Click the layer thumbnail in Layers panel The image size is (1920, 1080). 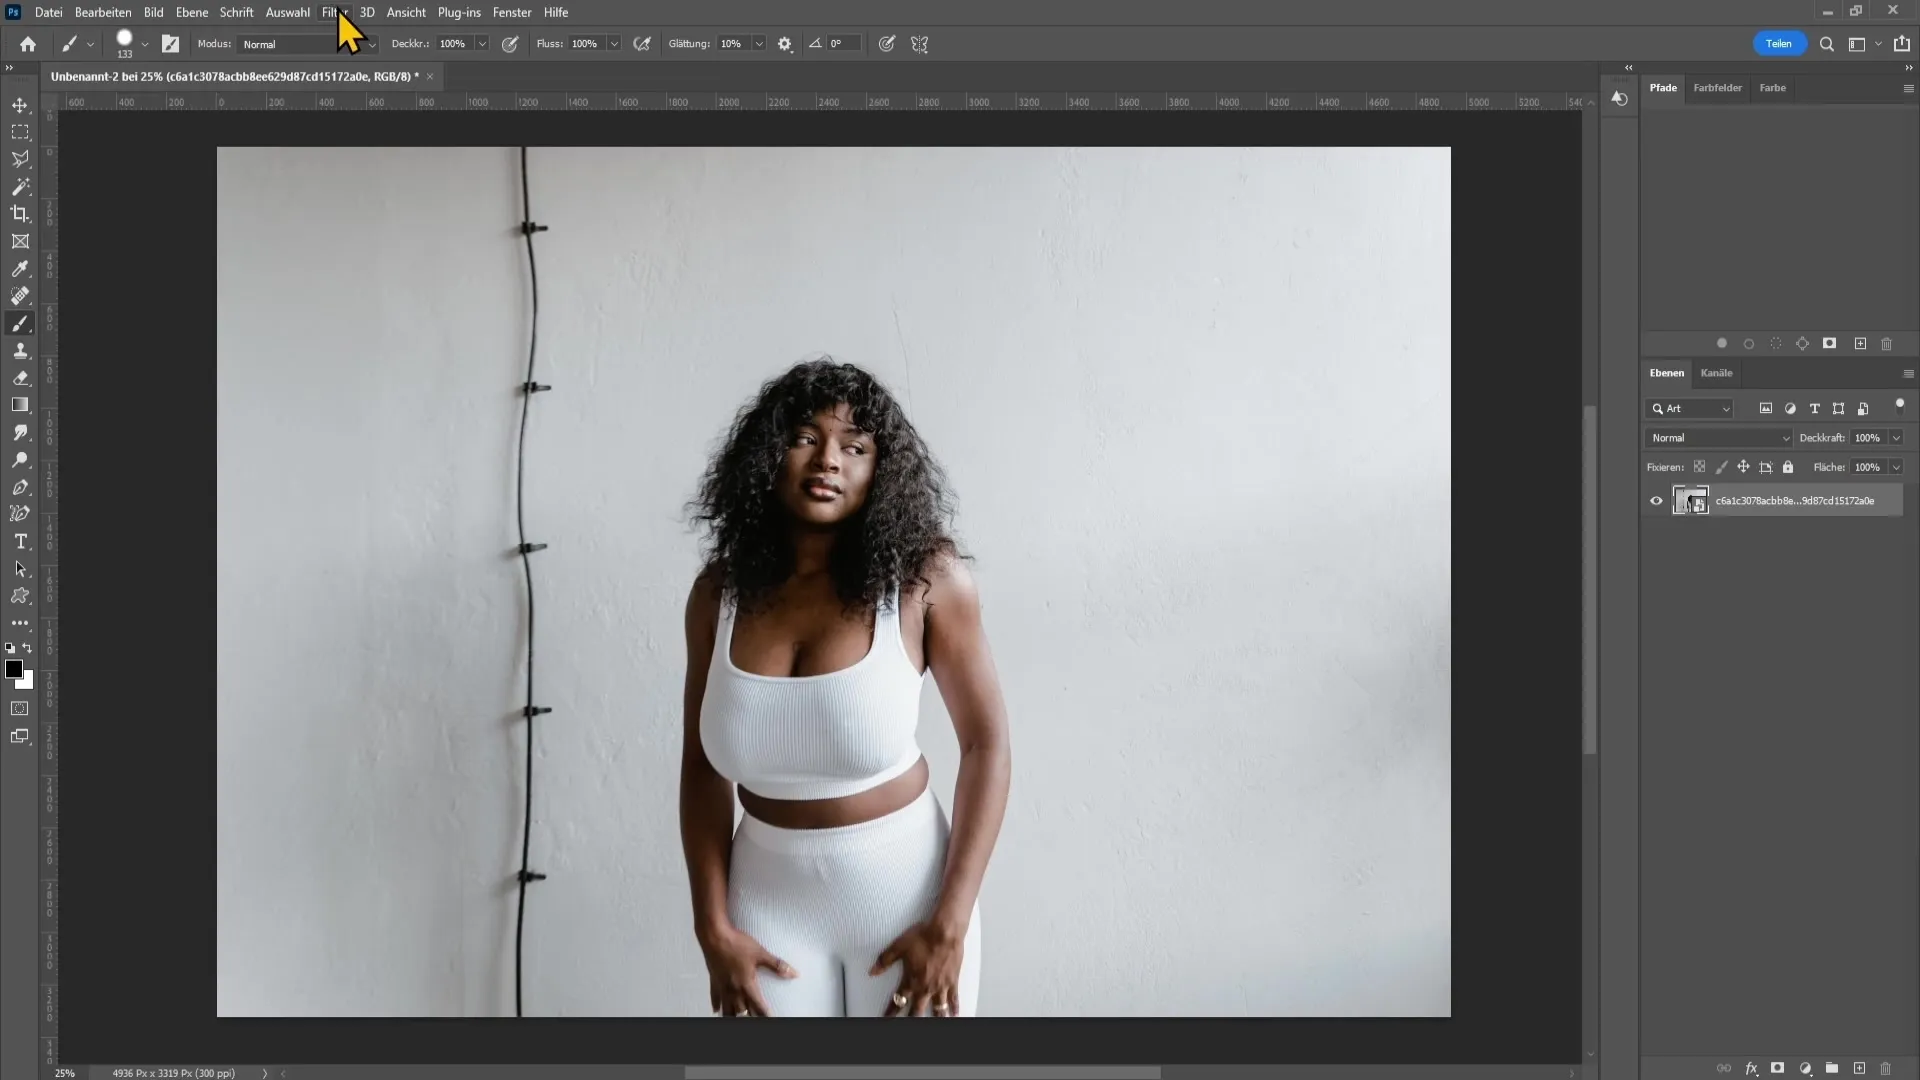(x=1692, y=500)
